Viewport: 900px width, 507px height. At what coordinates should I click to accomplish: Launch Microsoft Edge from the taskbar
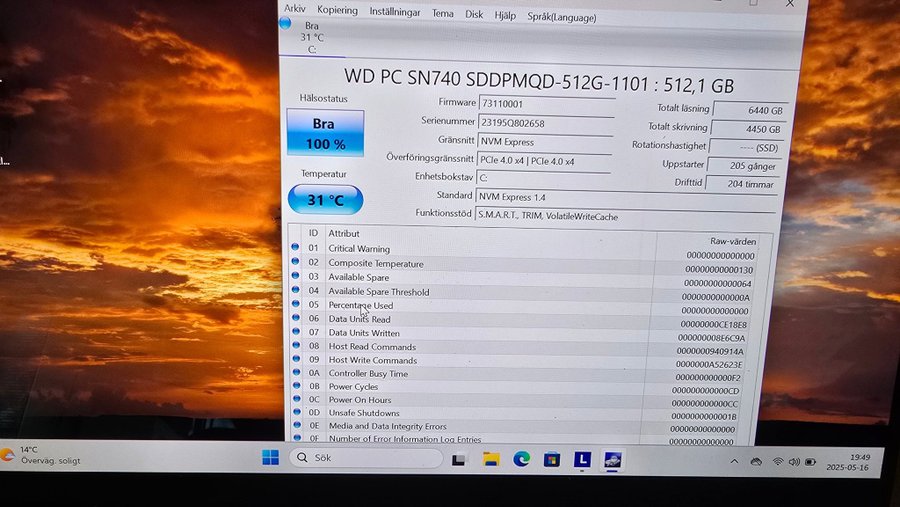click(x=521, y=459)
